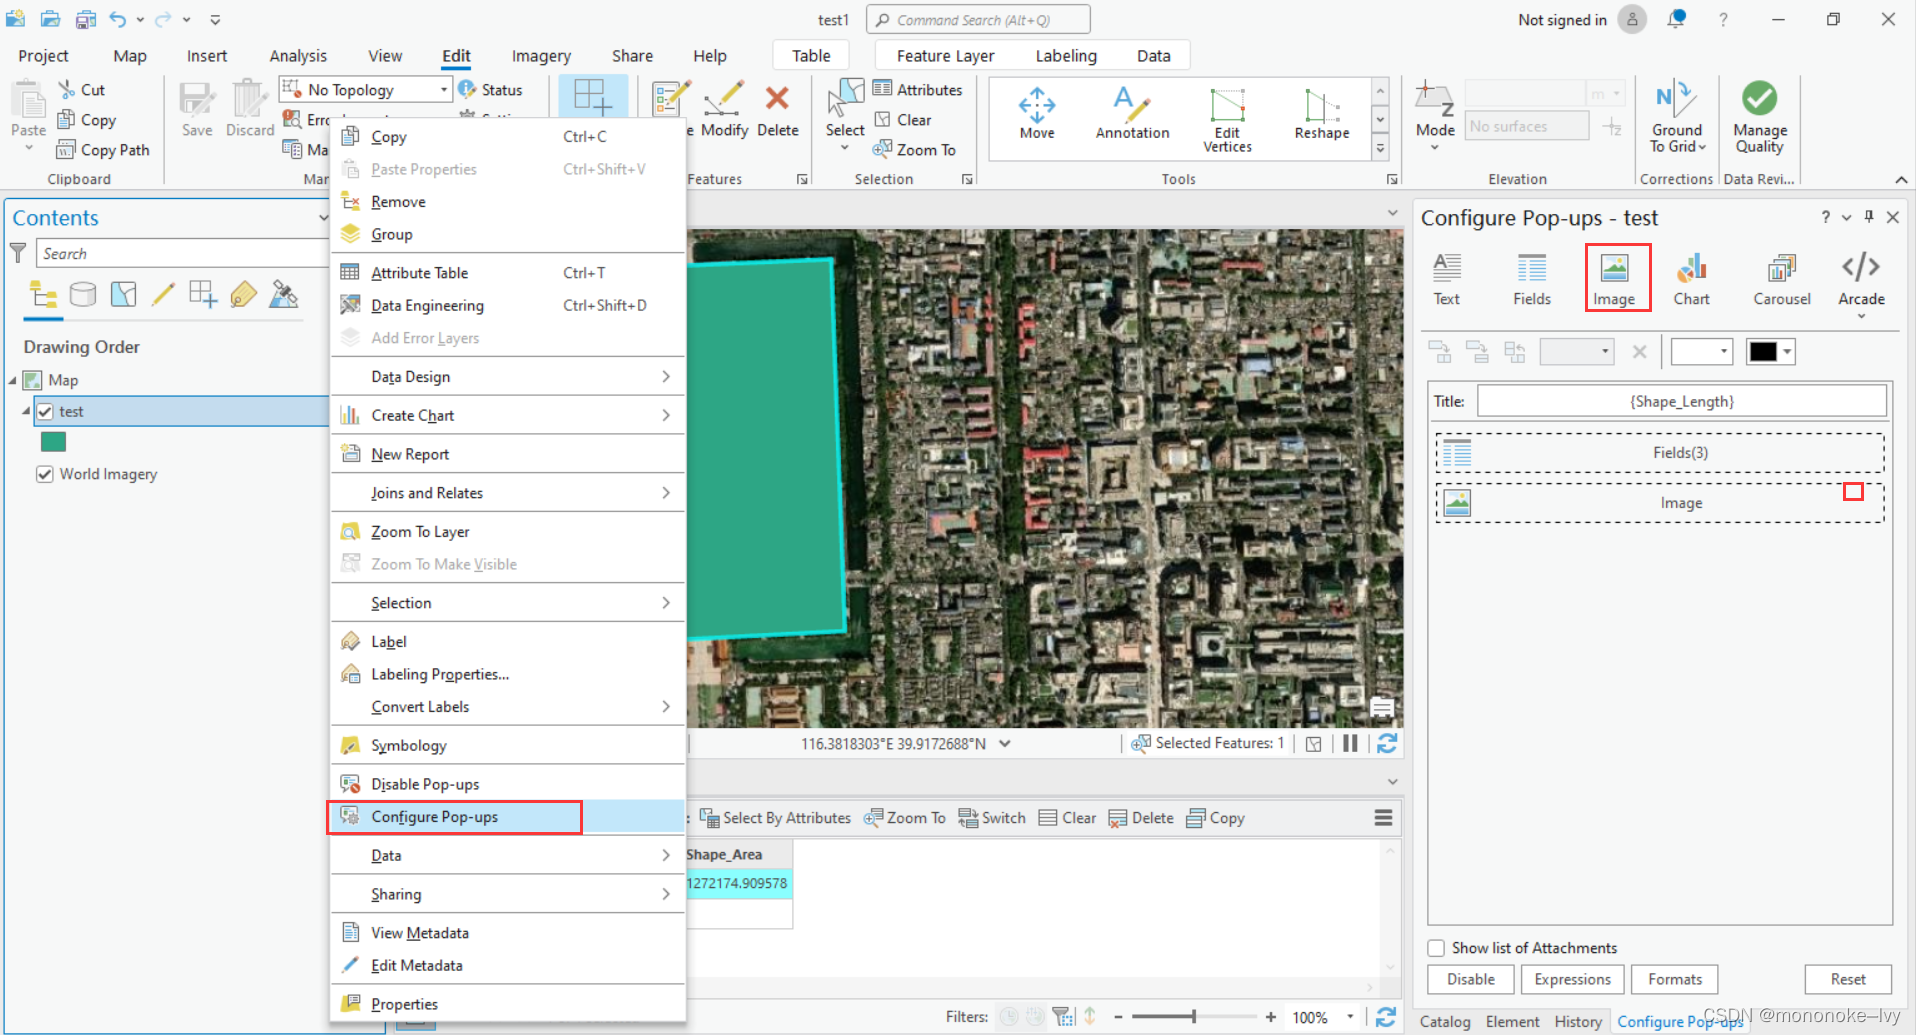Activate the Edit Vertices tool

pyautogui.click(x=1227, y=120)
